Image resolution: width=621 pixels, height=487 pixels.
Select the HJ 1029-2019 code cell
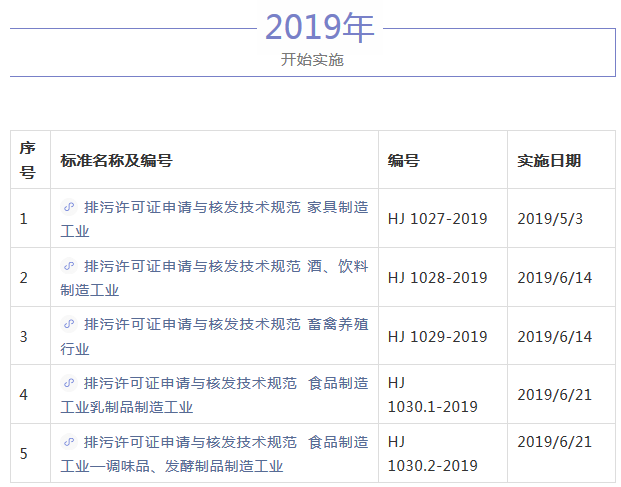point(437,336)
